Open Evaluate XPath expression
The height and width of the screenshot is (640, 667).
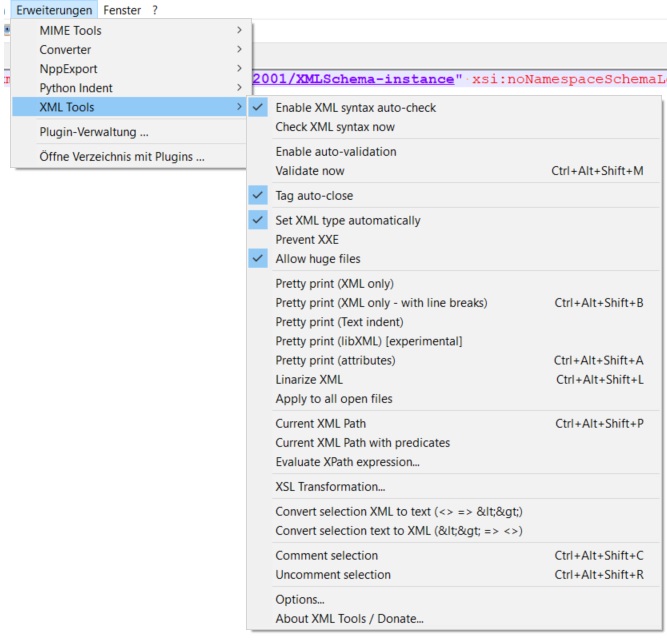[454, 462]
